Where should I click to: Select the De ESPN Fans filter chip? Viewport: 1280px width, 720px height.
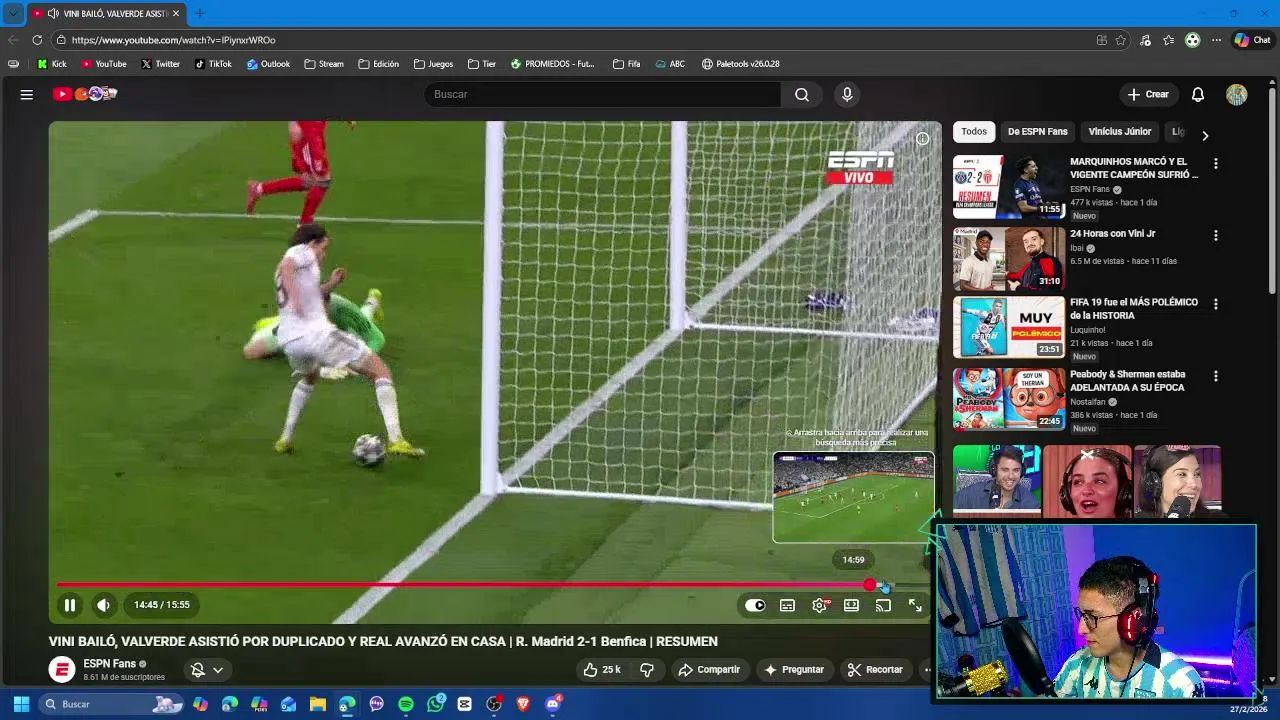click(1038, 131)
